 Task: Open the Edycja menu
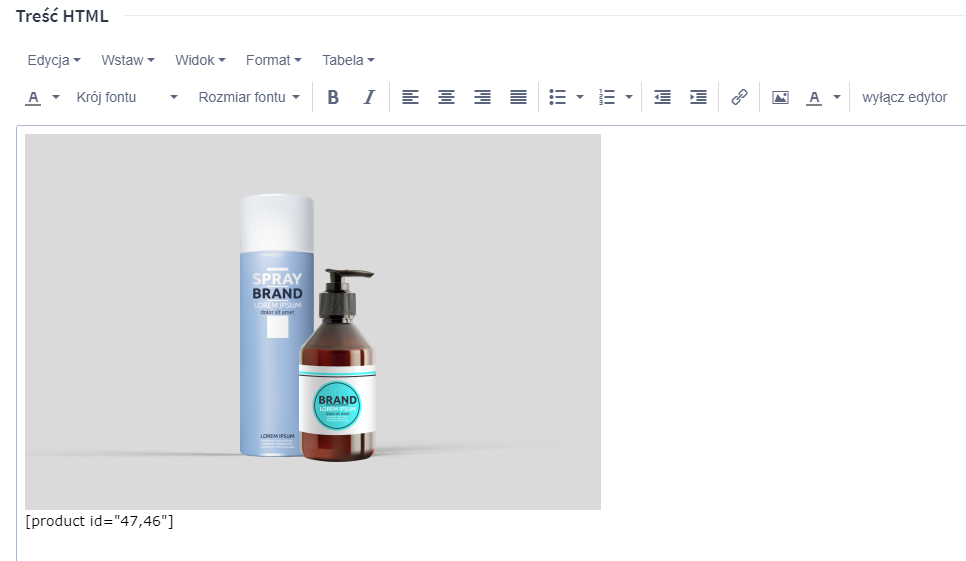click(x=53, y=60)
